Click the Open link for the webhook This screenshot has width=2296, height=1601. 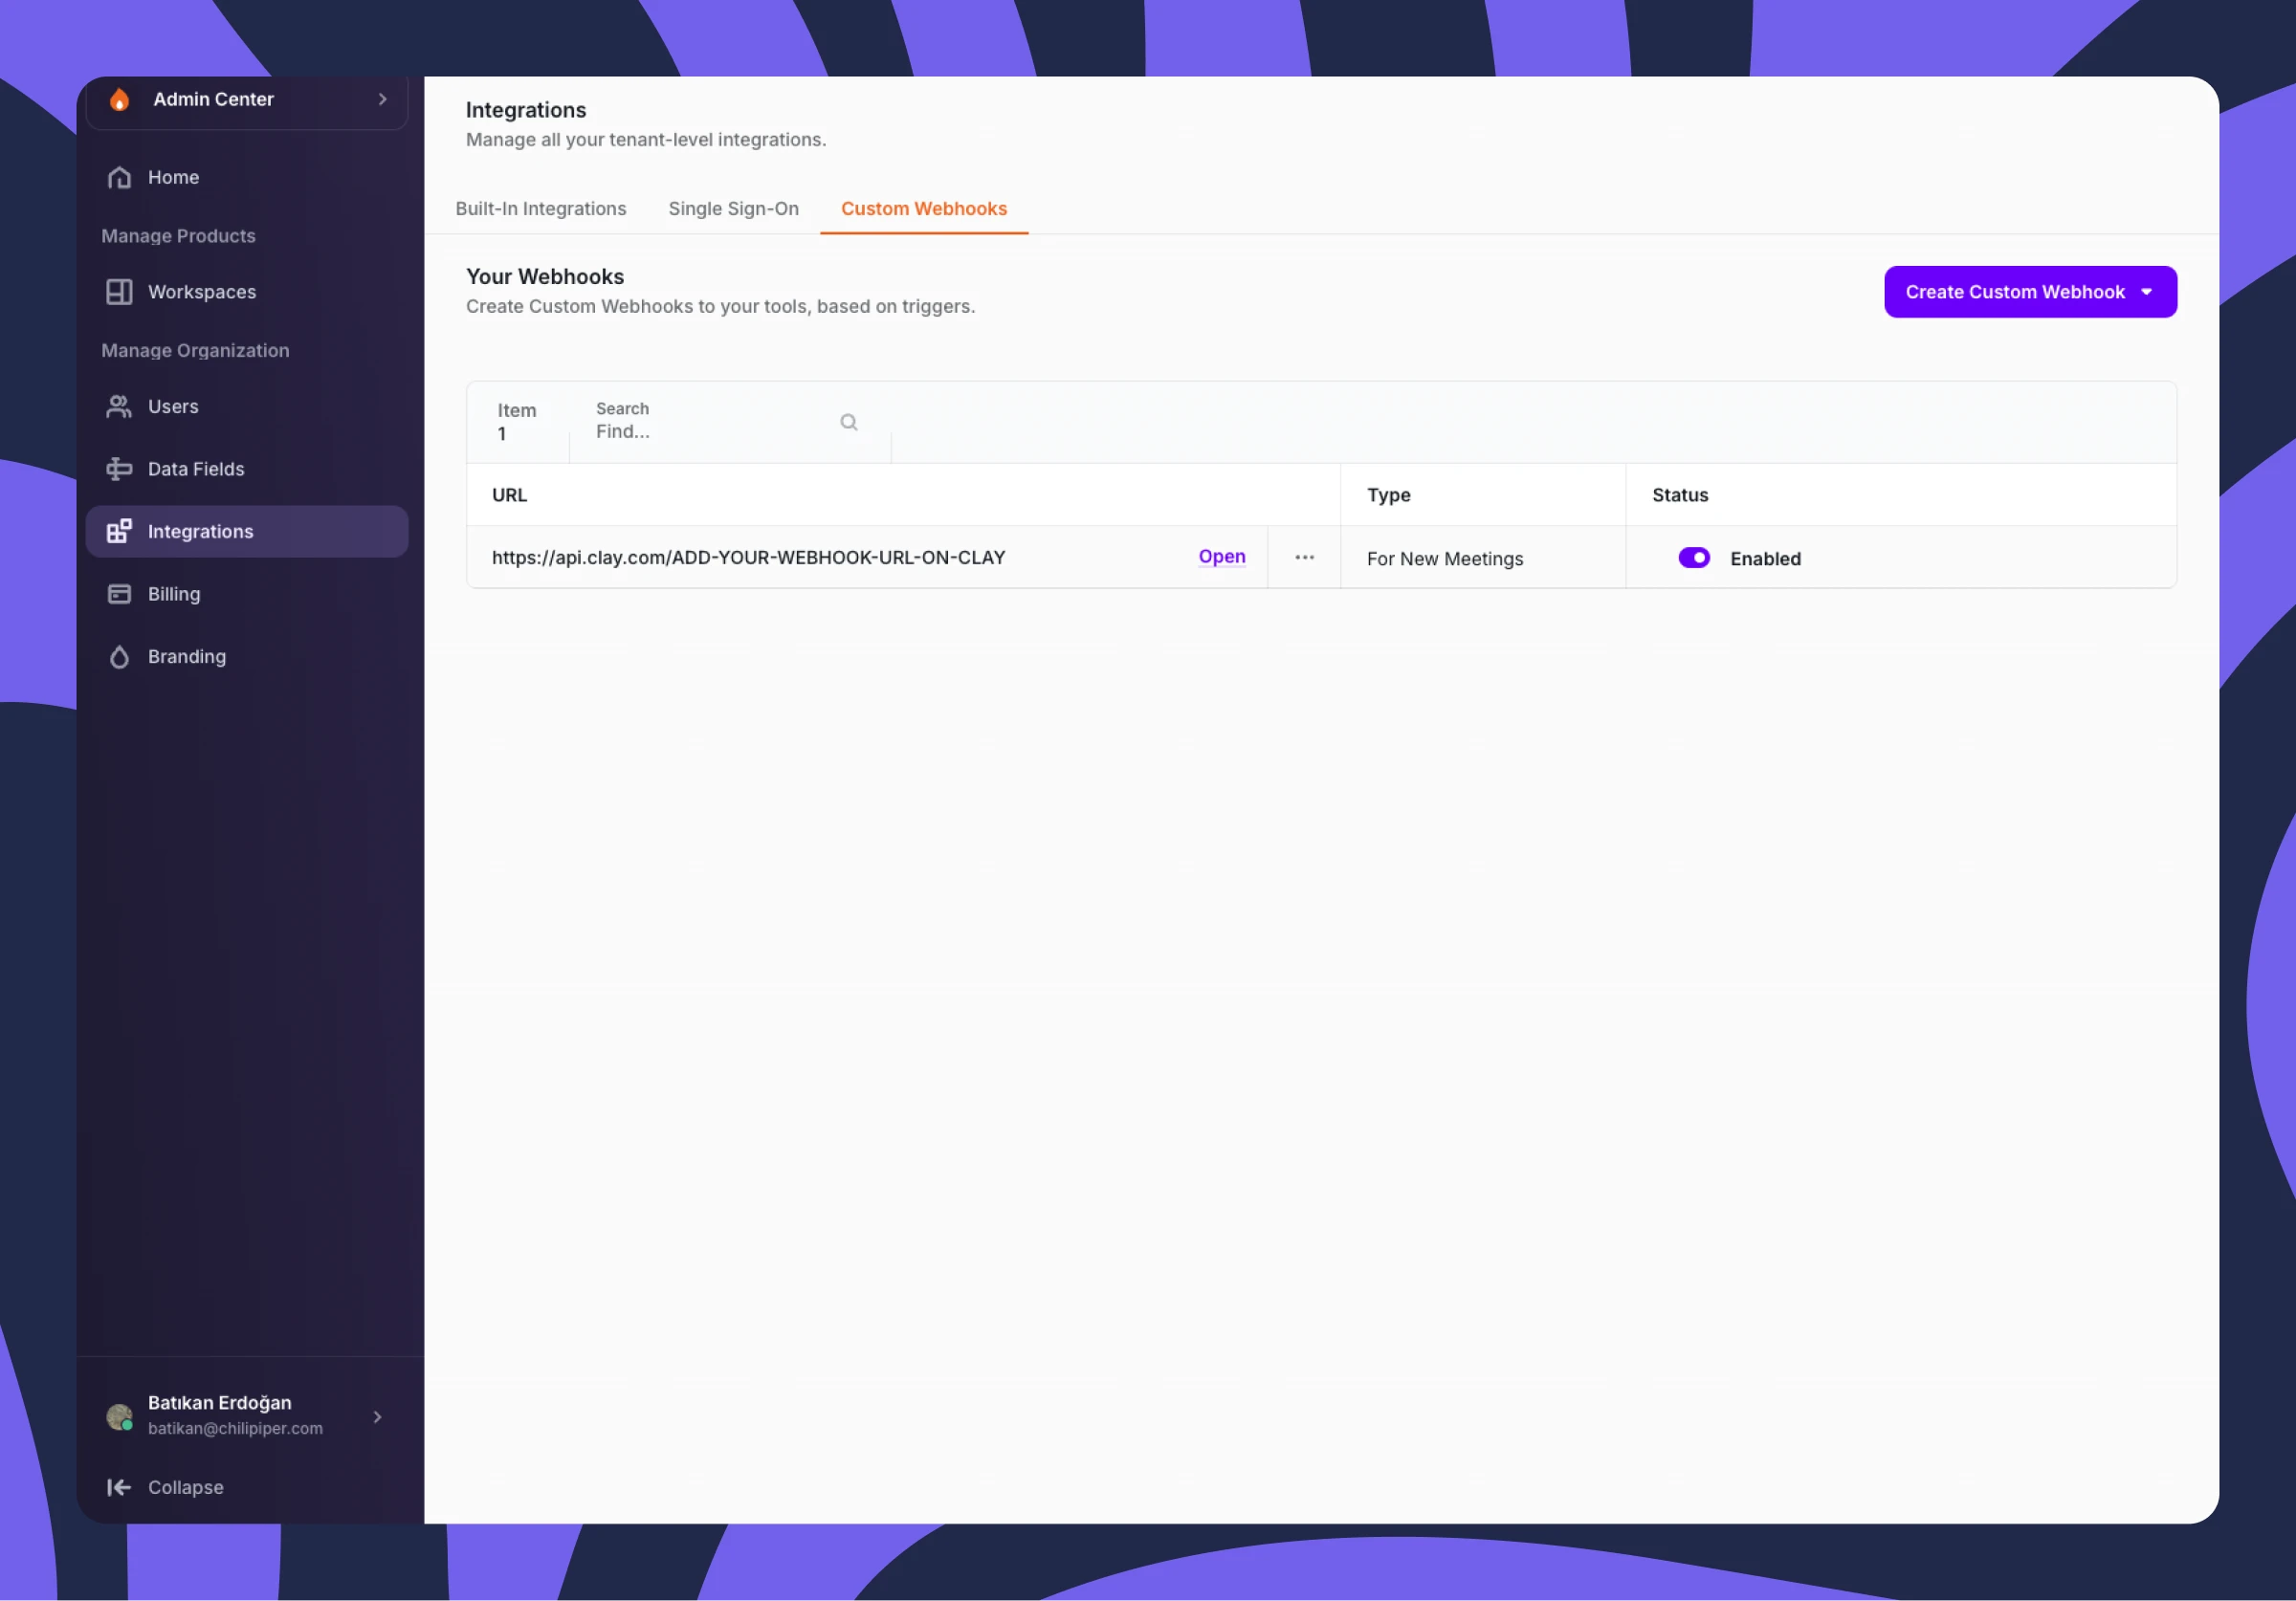[x=1221, y=557]
